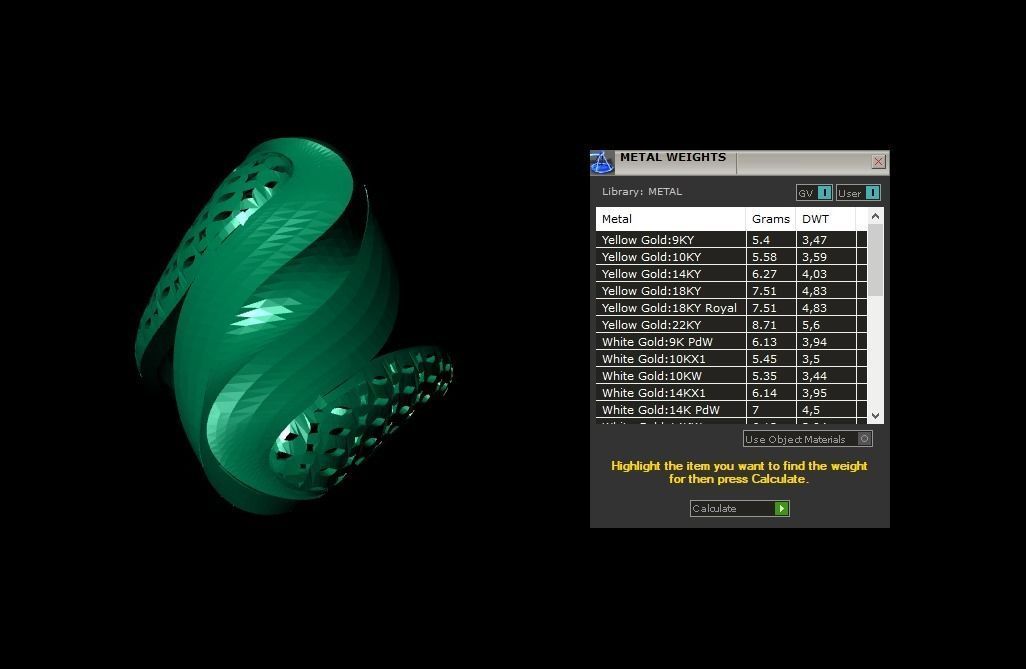Select the Yellow Gold:14KY row

[x=731, y=274]
